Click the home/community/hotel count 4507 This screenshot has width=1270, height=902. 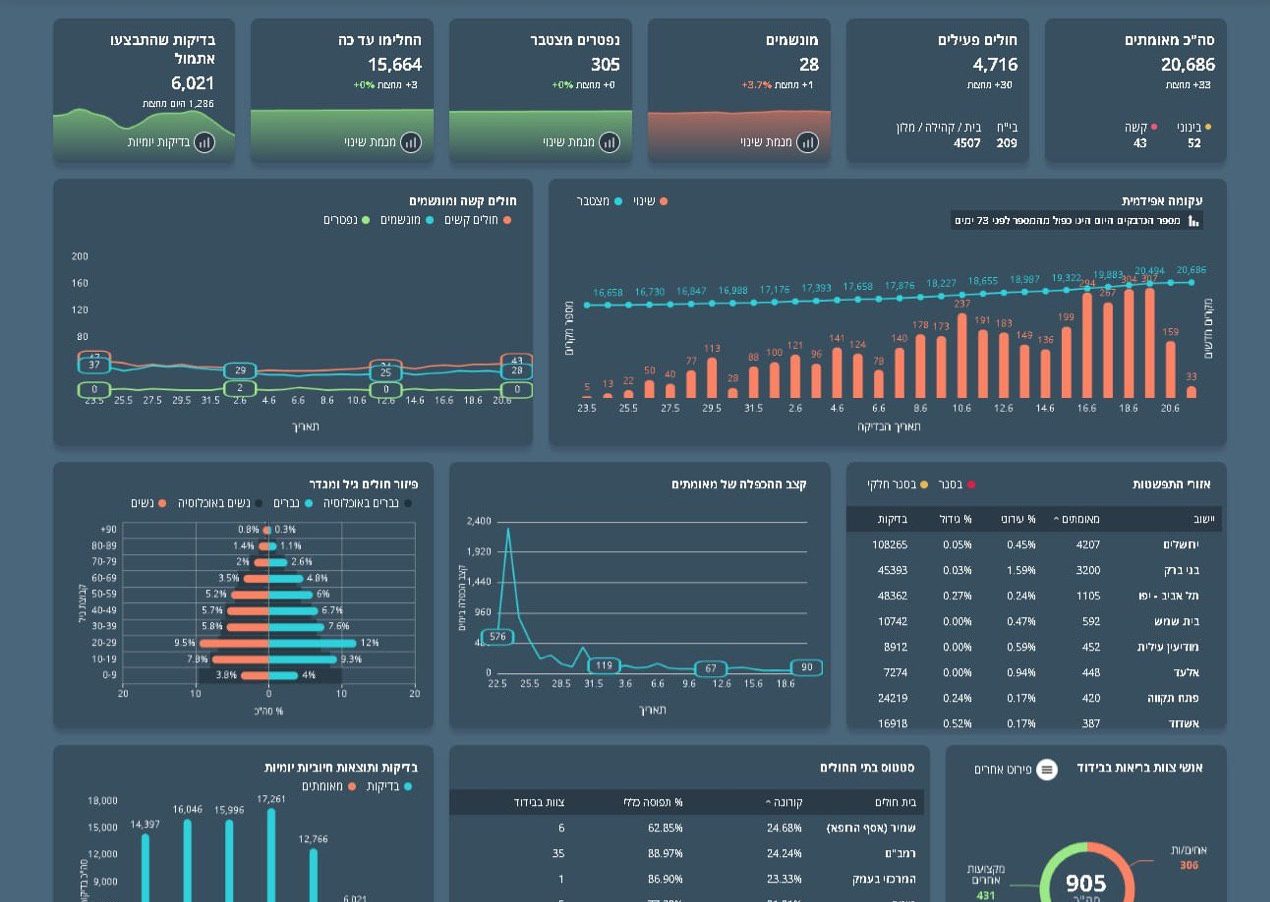pos(967,143)
